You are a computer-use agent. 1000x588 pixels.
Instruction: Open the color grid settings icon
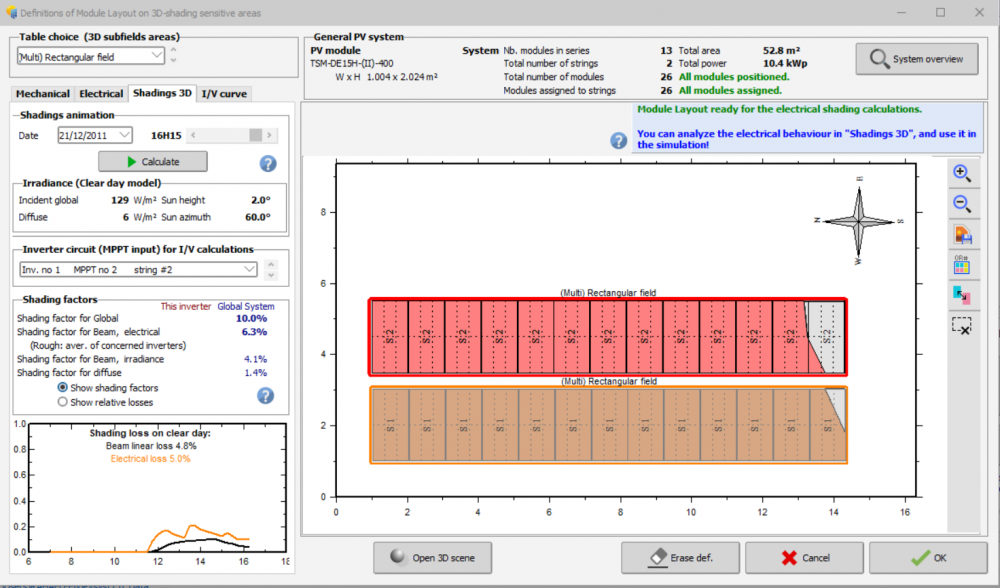tap(962, 265)
